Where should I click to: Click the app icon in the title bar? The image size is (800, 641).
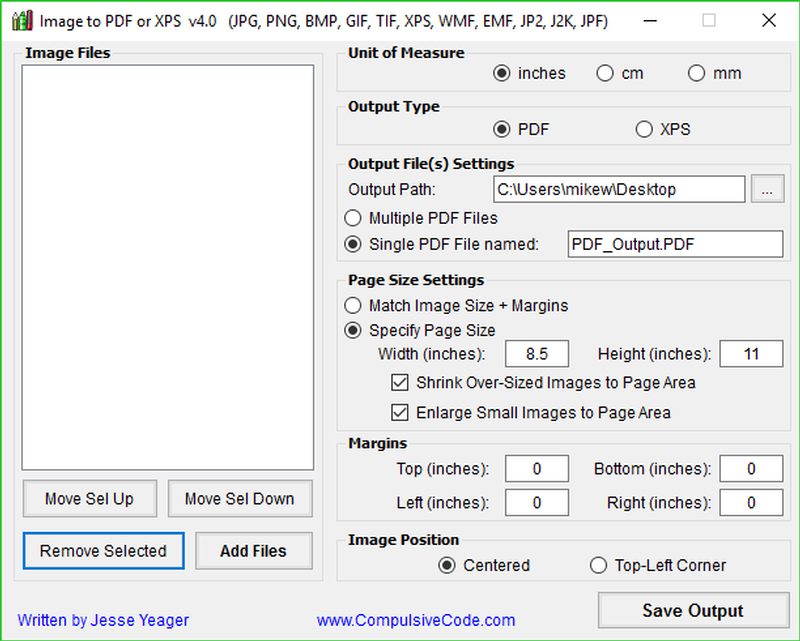[22, 21]
